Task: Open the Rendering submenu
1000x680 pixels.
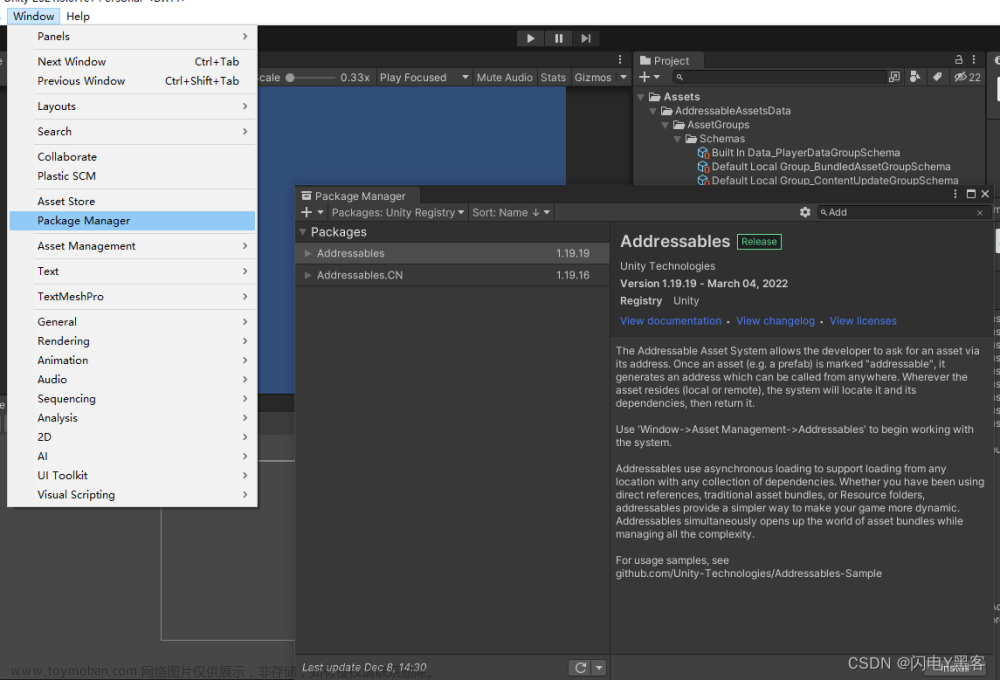Action: click(x=132, y=341)
